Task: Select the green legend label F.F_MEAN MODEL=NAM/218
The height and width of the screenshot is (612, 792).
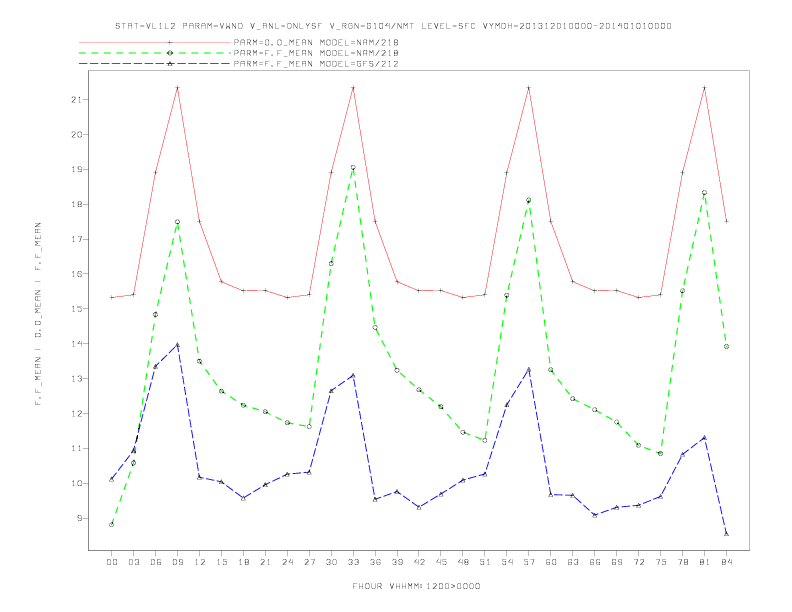Action: click(x=316, y=53)
